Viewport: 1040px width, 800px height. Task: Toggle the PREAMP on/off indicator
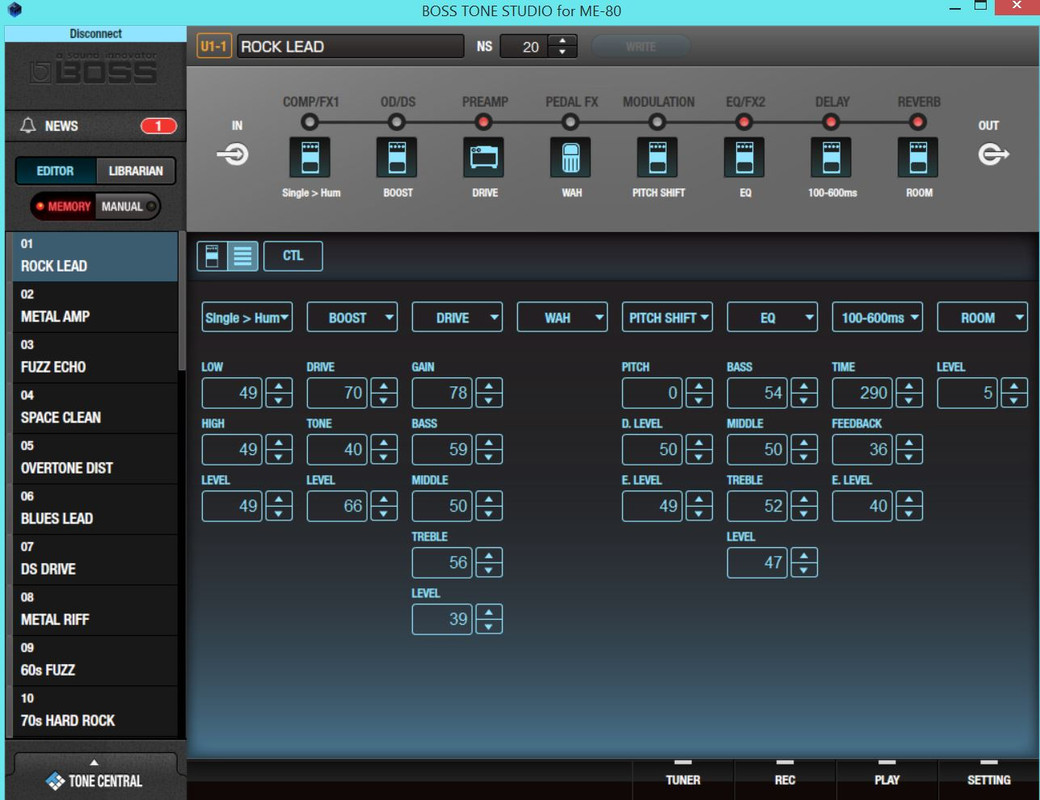tap(484, 122)
